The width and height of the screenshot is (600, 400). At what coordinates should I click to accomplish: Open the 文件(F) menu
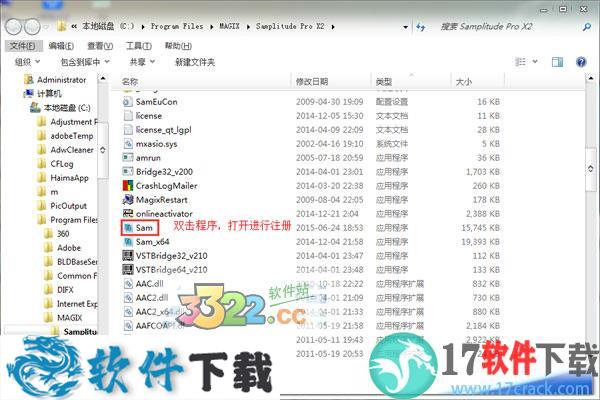click(x=23, y=46)
